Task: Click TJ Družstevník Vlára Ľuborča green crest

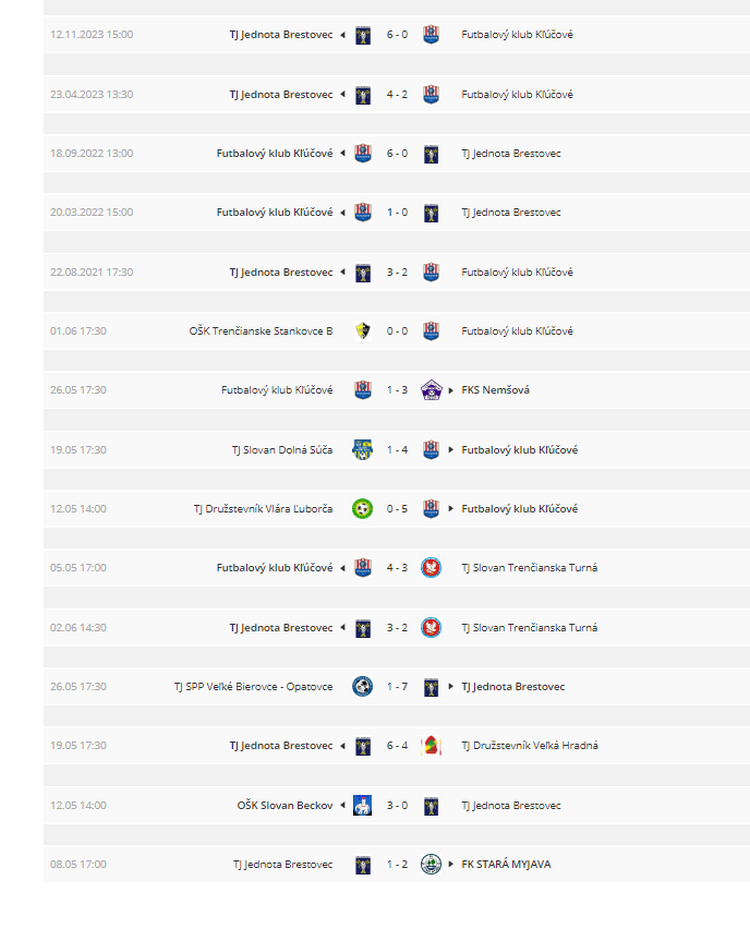Action: click(x=363, y=509)
